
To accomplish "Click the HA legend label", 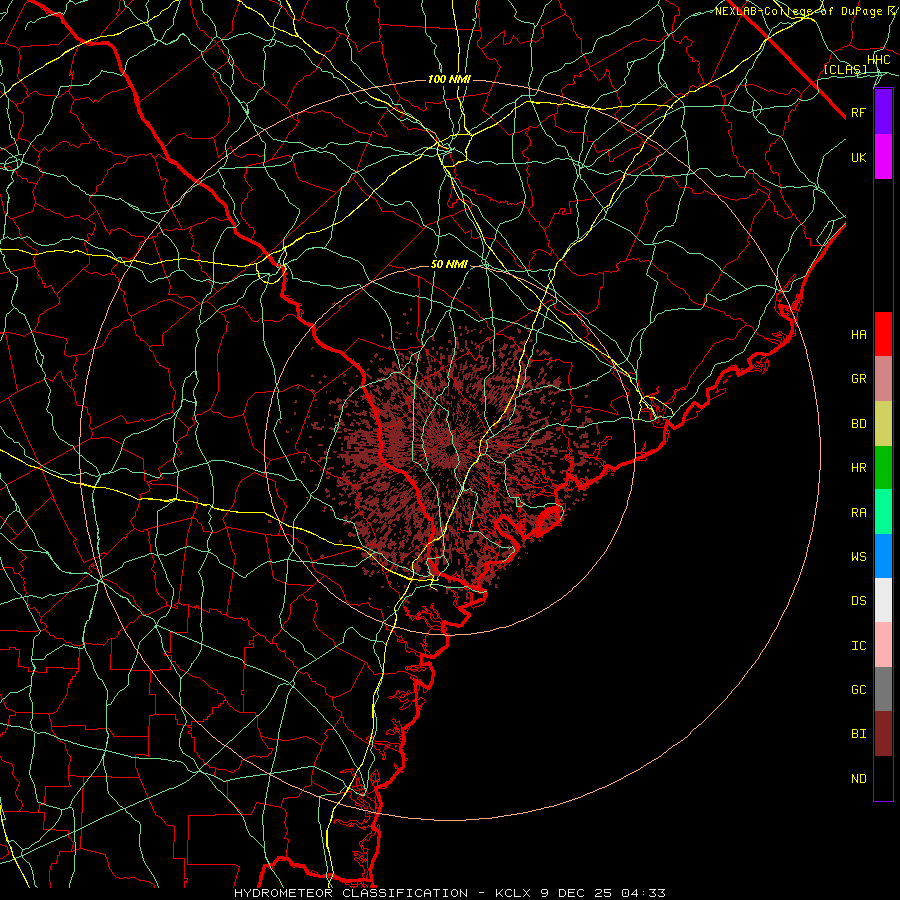I will click(859, 335).
